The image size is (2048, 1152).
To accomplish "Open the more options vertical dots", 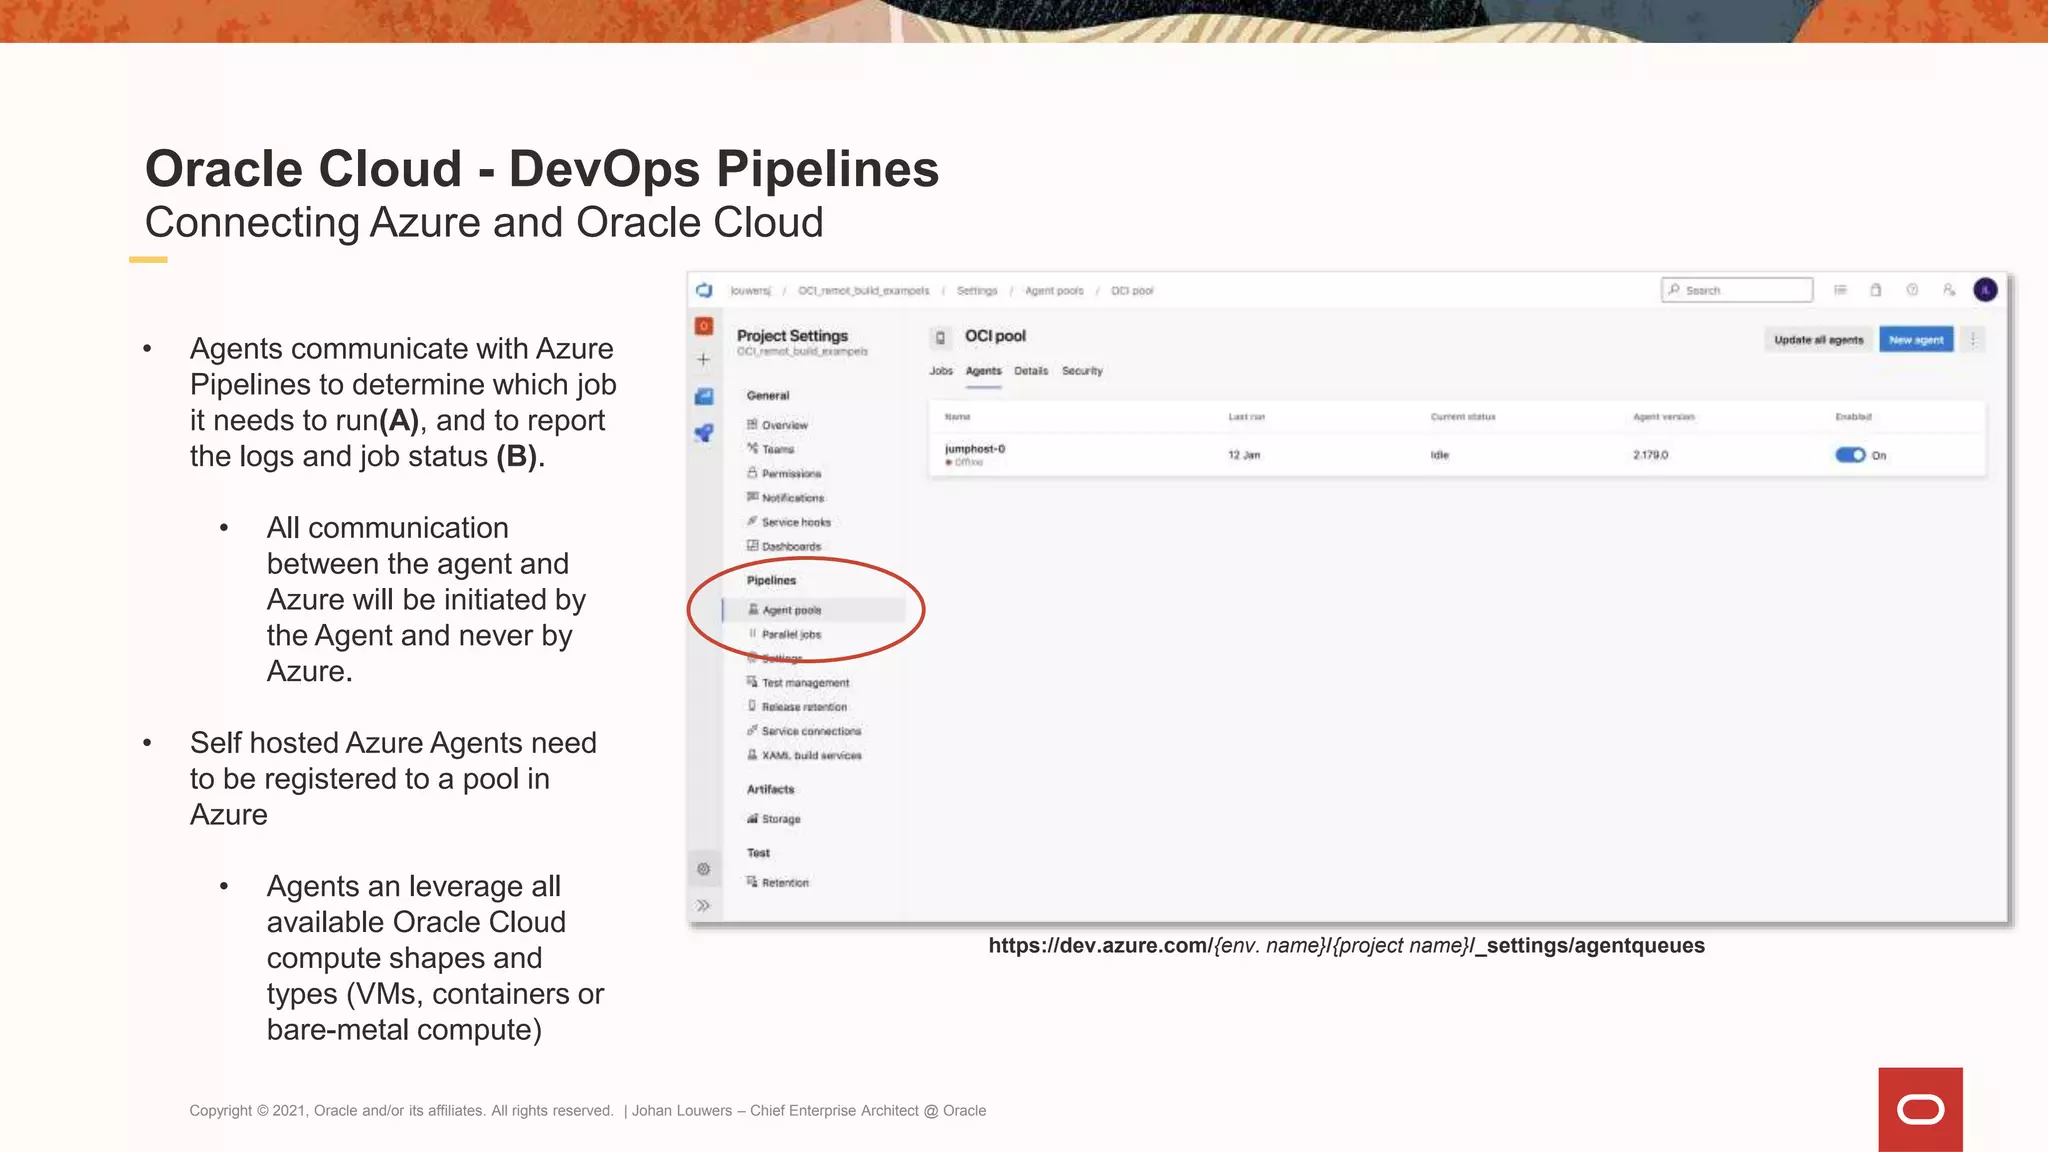I will [1973, 340].
